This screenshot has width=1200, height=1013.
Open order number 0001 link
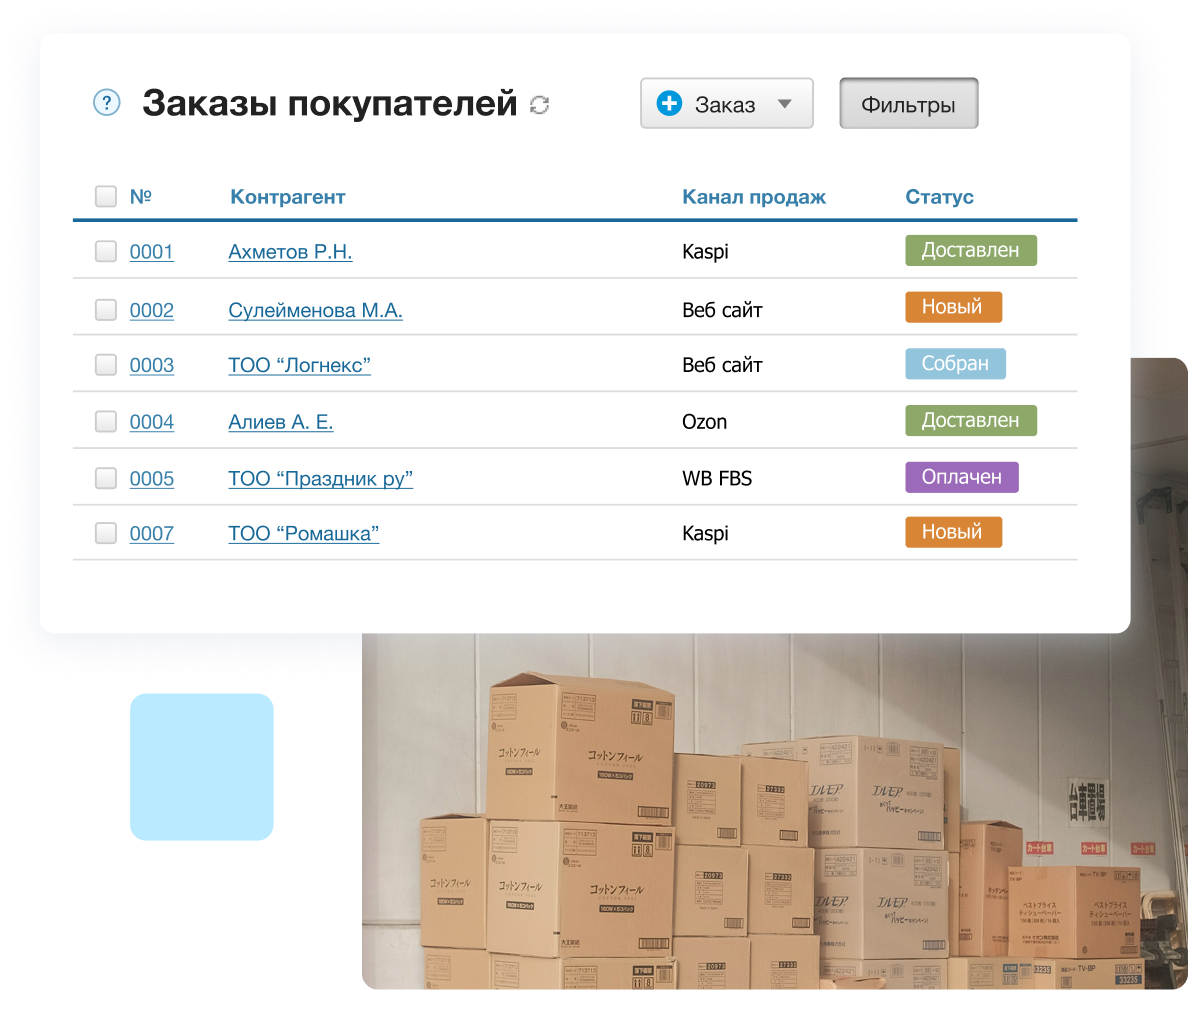pyautogui.click(x=152, y=252)
